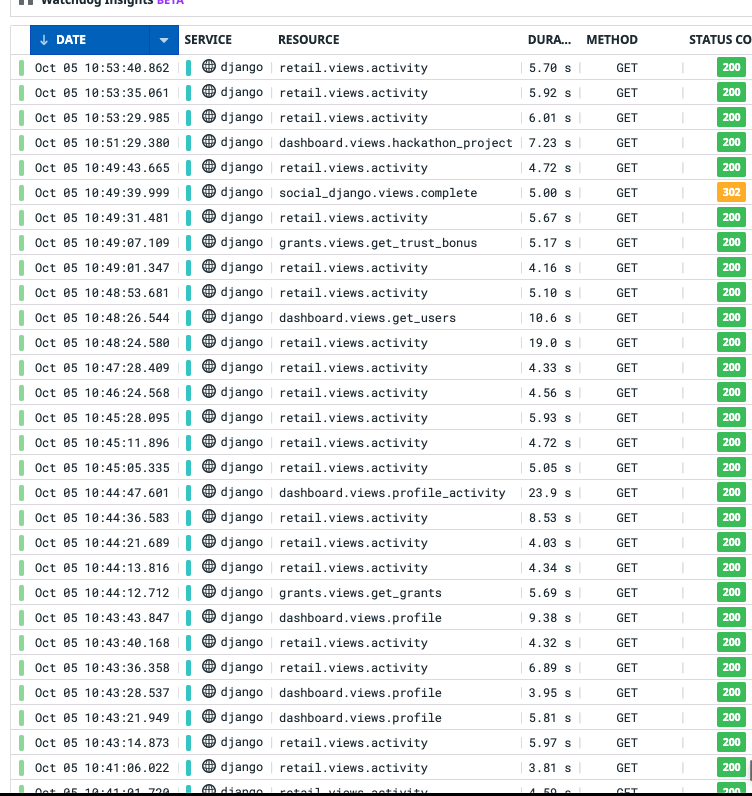Click the 3.81 s duration value
The image size is (752, 796).
click(x=549, y=768)
